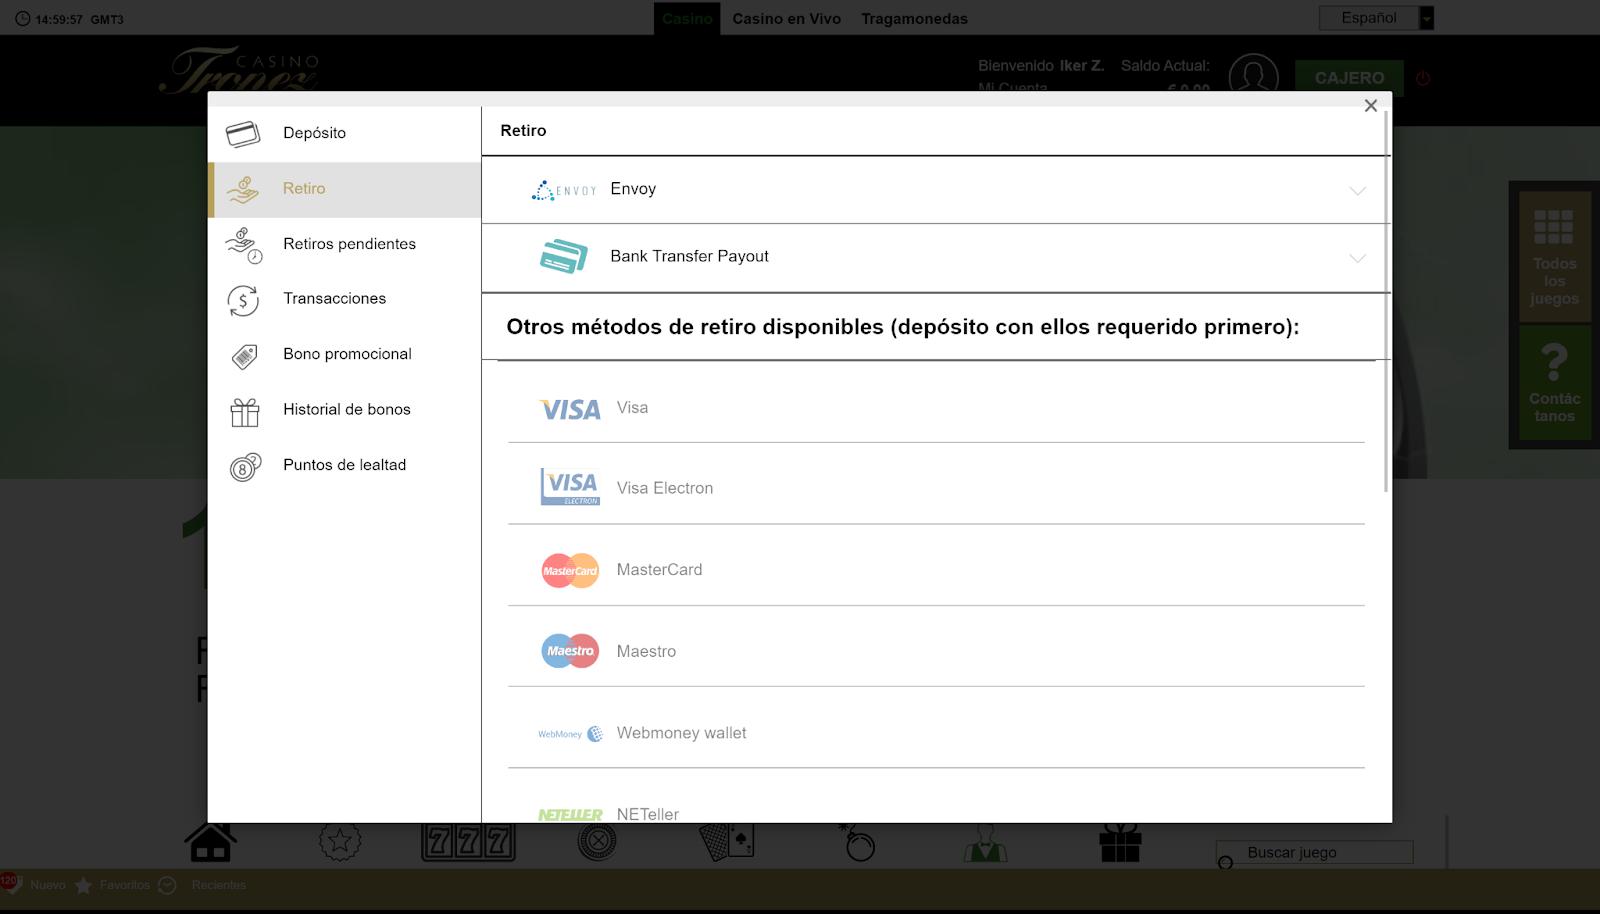This screenshot has height=914, width=1600.
Task: Open Retiros pendientes section
Action: [344, 245]
